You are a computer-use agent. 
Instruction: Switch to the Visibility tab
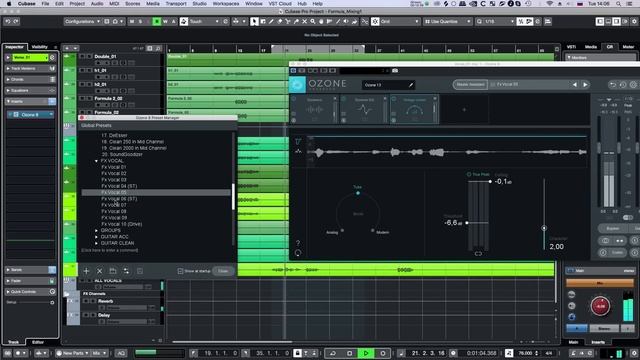(x=40, y=47)
